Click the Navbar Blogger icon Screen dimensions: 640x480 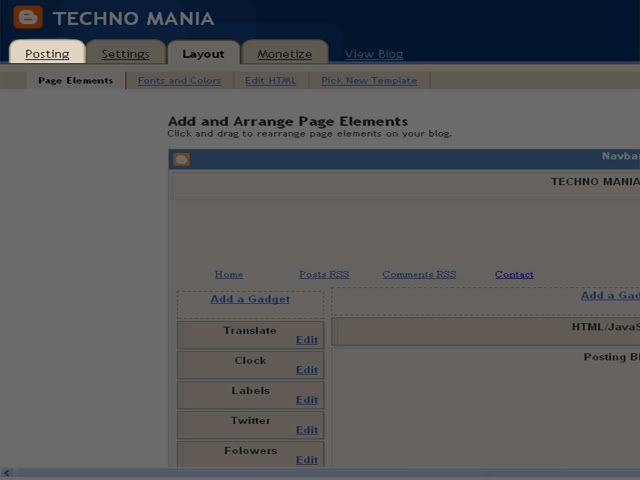pyautogui.click(x=181, y=159)
